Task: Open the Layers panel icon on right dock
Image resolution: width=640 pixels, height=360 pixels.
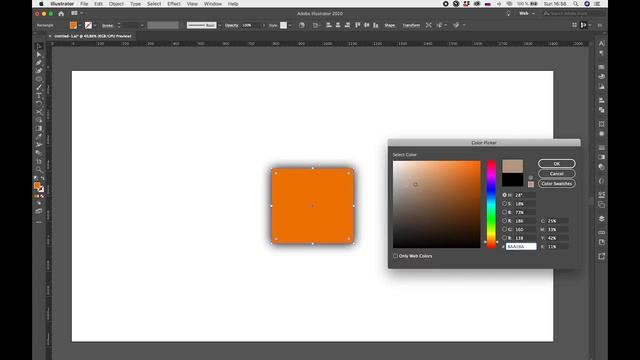Action: click(x=602, y=219)
